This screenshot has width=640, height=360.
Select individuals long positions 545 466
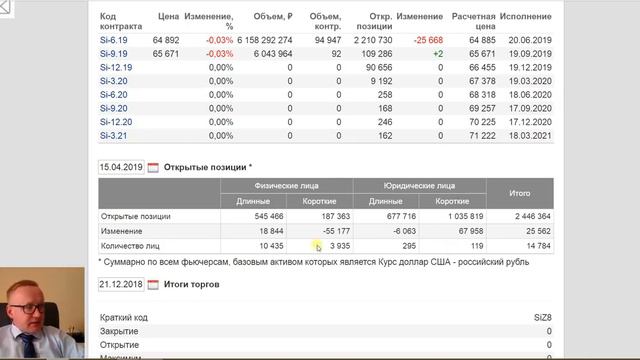pos(269,216)
